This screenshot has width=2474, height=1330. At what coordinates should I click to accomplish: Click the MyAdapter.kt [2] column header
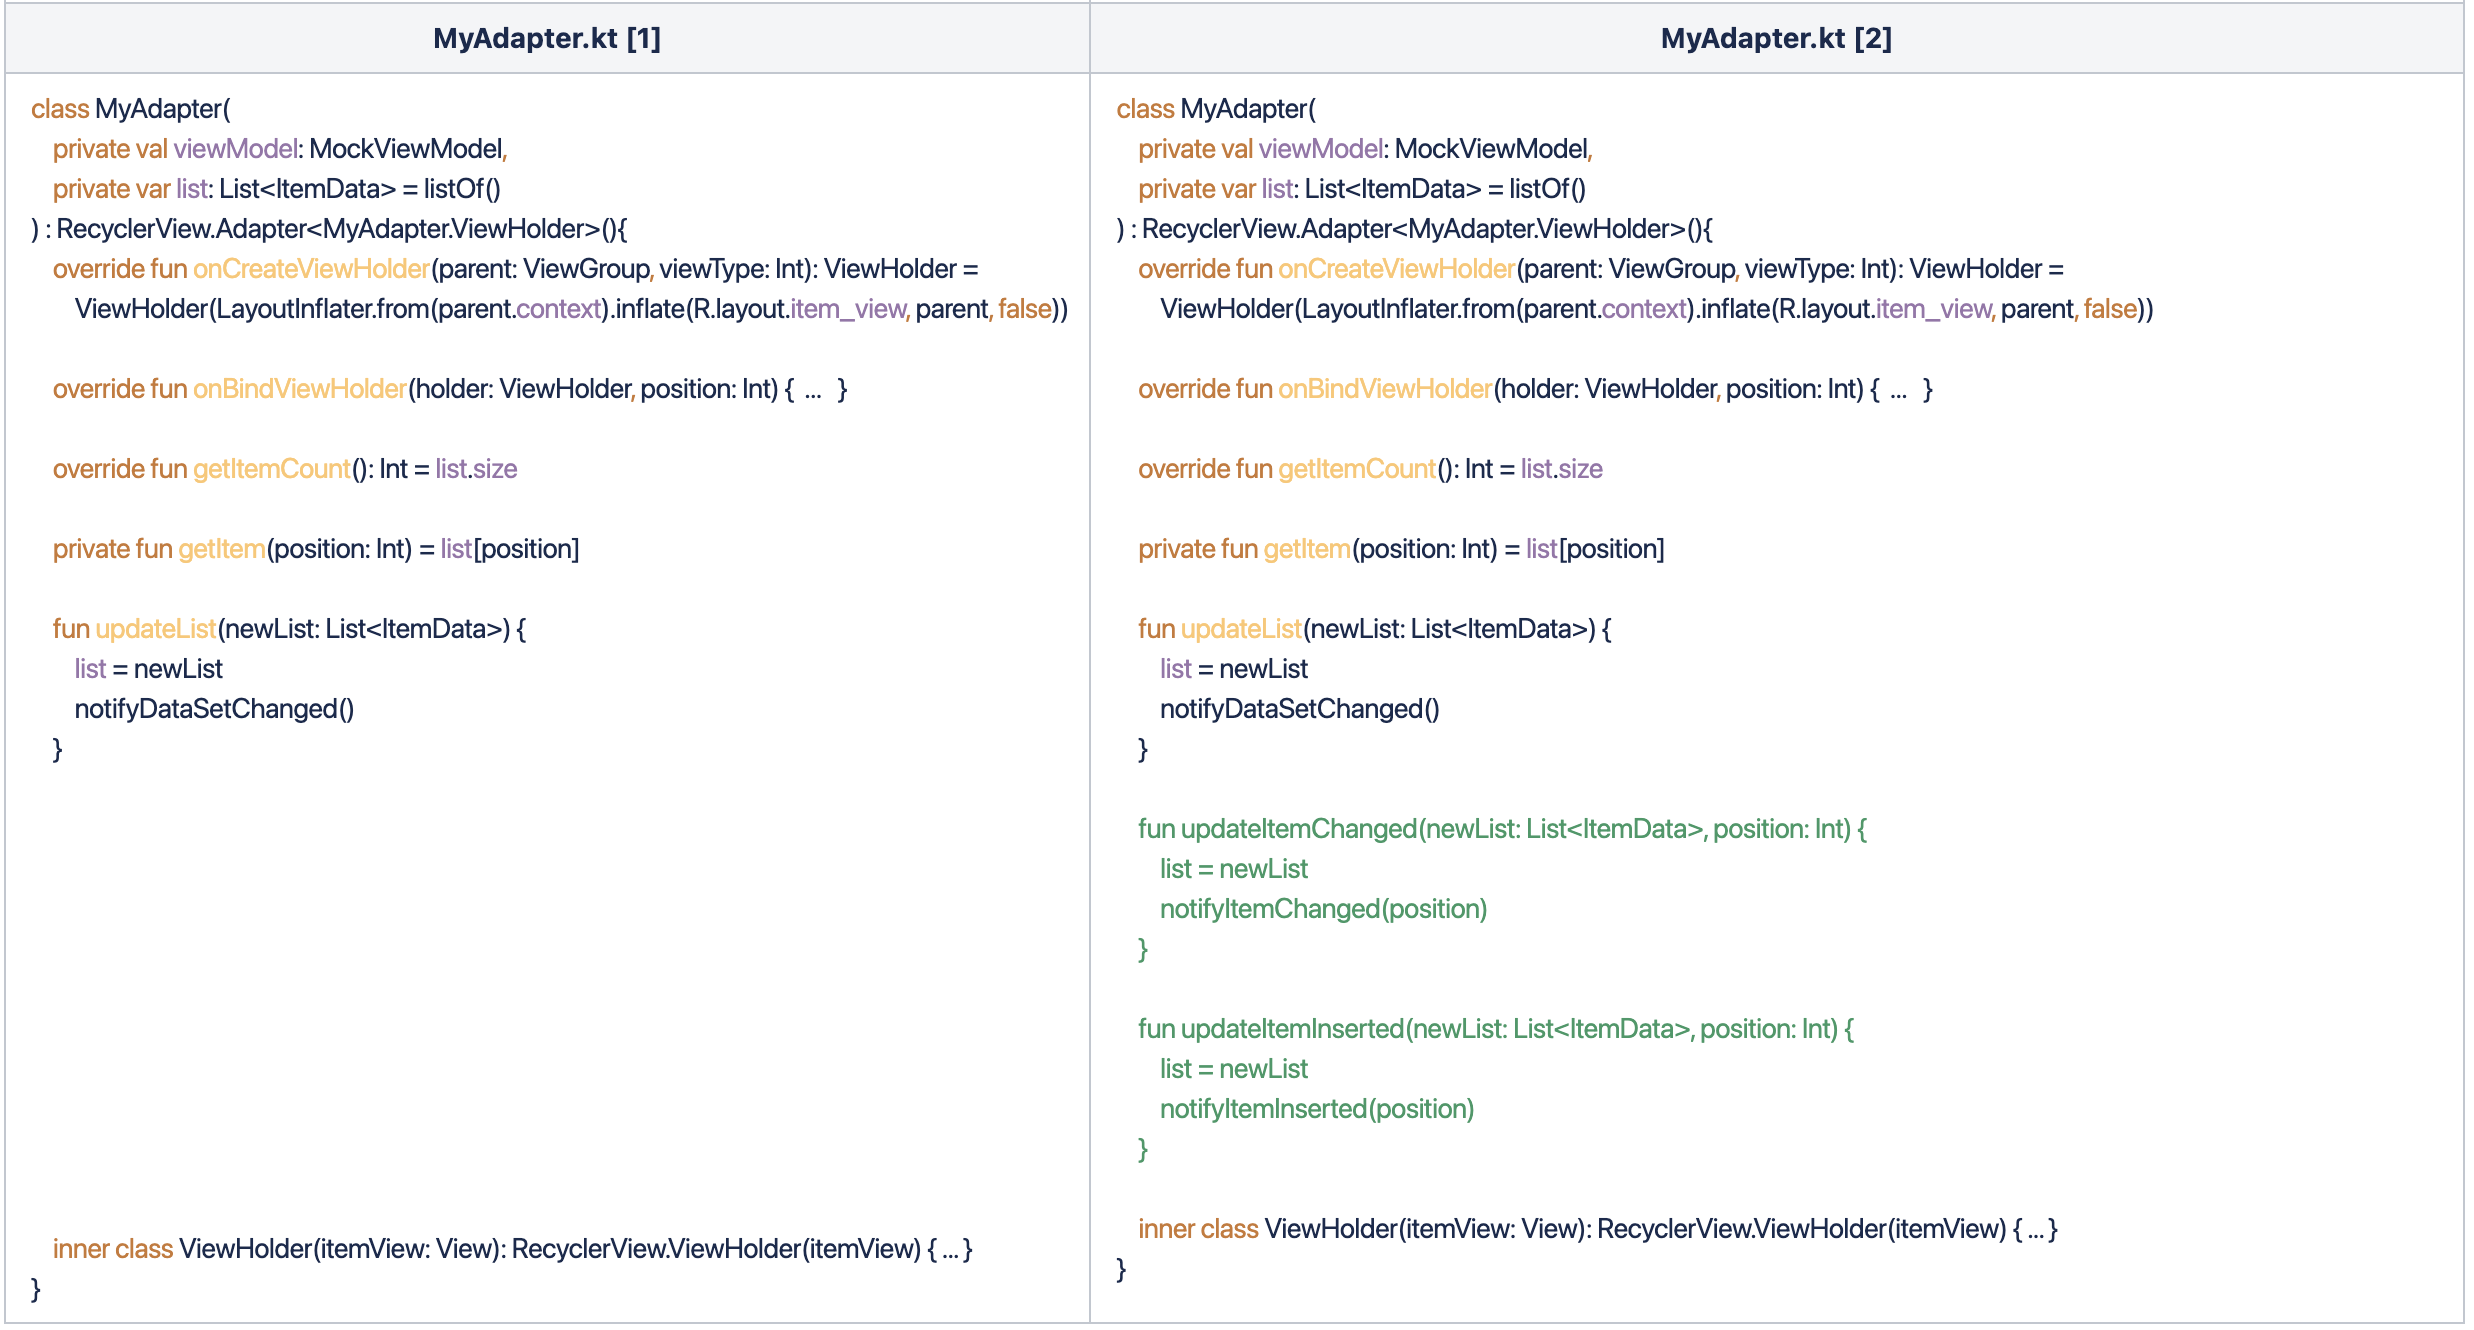(x=1775, y=38)
